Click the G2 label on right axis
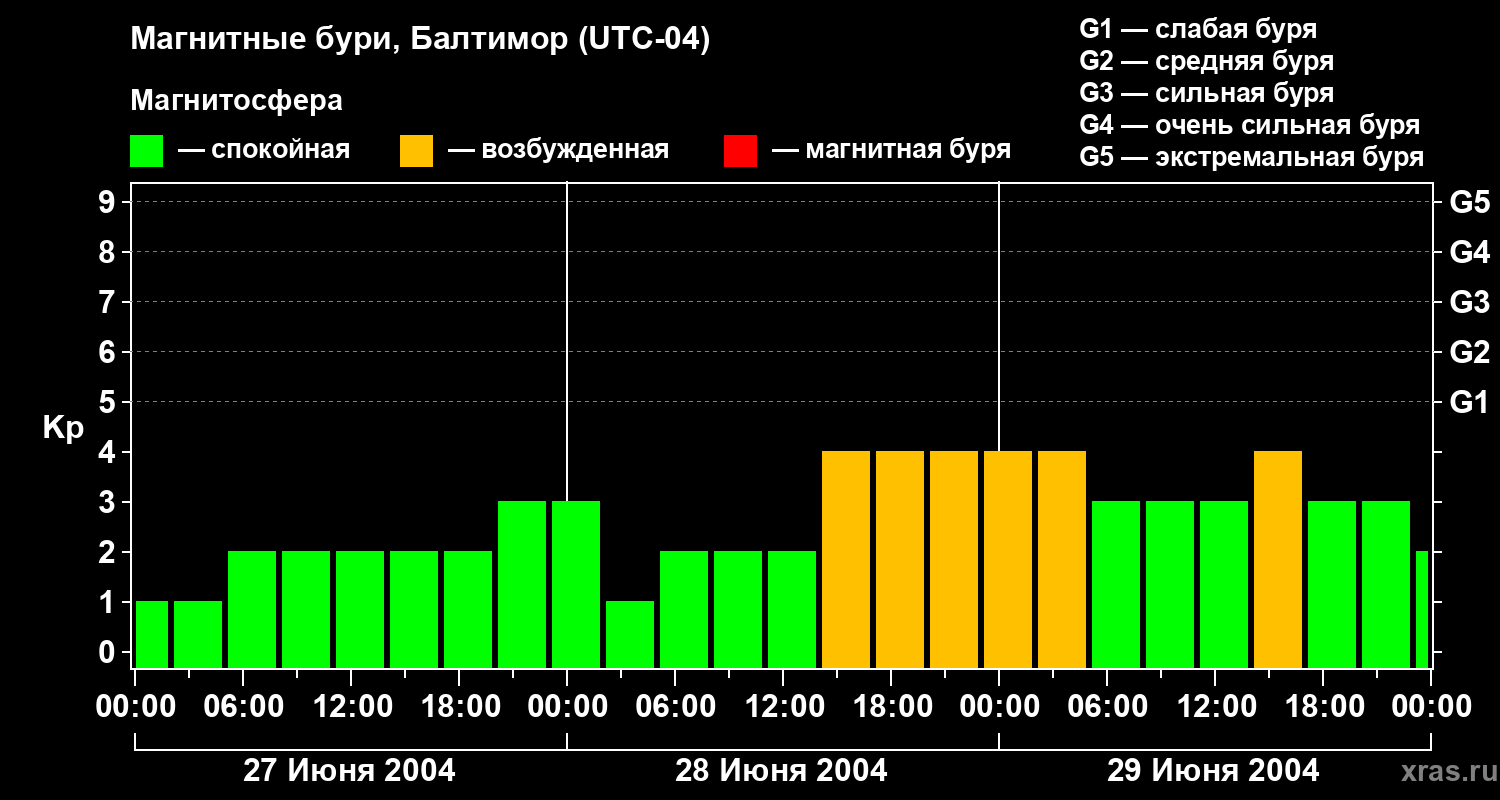Viewport: 1500px width, 800px height. [x=1469, y=352]
